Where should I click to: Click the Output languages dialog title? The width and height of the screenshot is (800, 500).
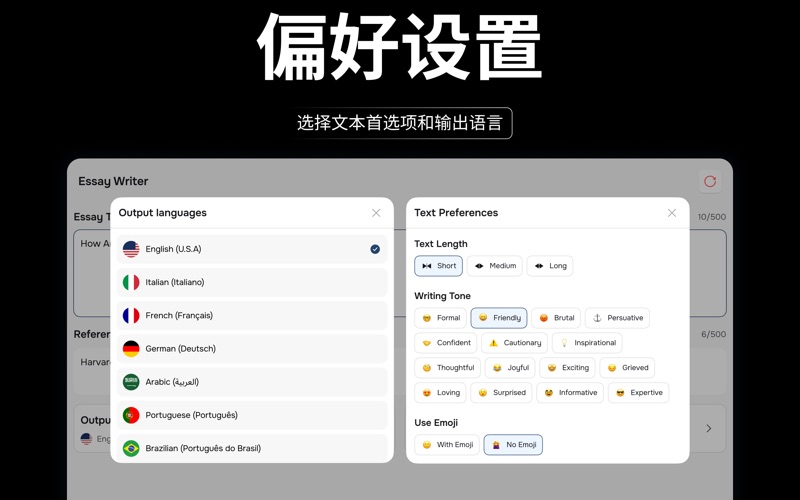click(163, 213)
